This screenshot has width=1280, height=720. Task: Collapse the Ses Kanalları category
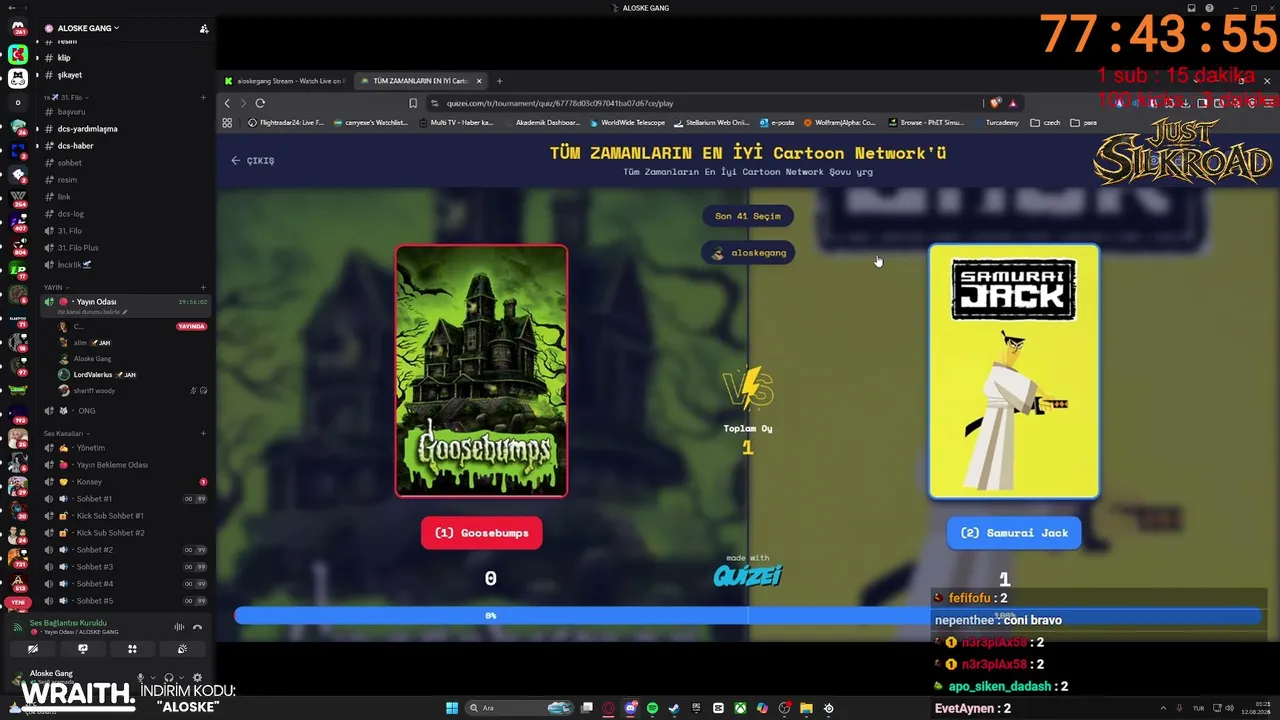tap(65, 433)
